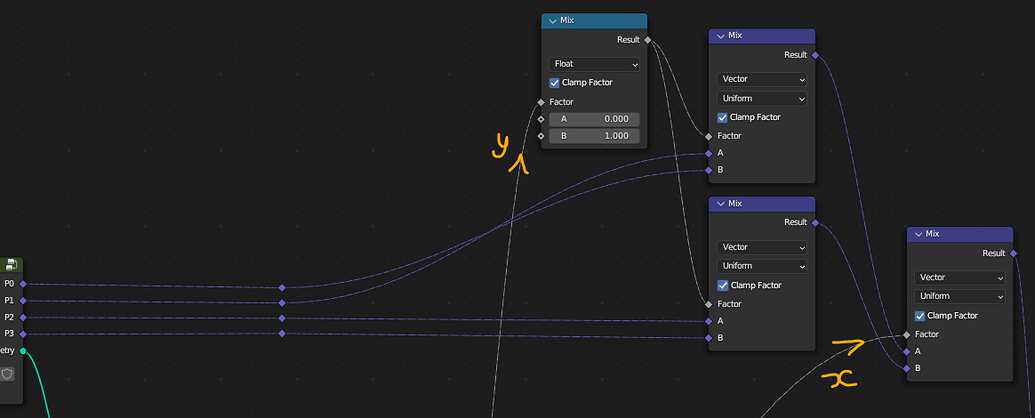Select the reroute node on the P3 wire

282,333
